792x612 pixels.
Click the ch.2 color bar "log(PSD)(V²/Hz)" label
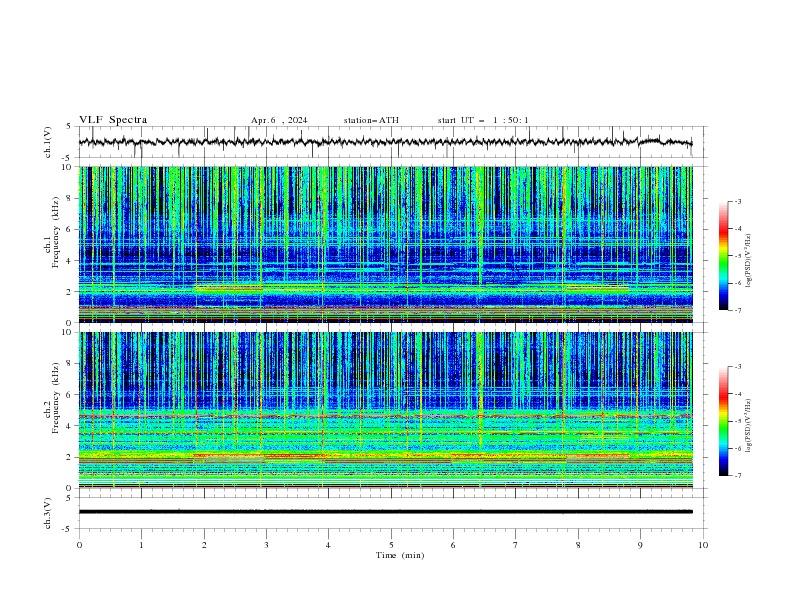coord(748,426)
